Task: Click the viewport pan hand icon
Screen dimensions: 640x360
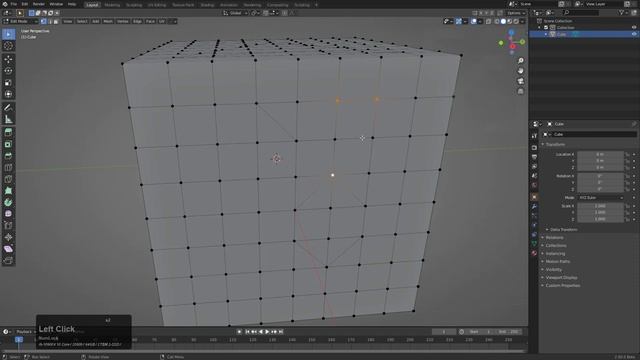Action: [520, 71]
